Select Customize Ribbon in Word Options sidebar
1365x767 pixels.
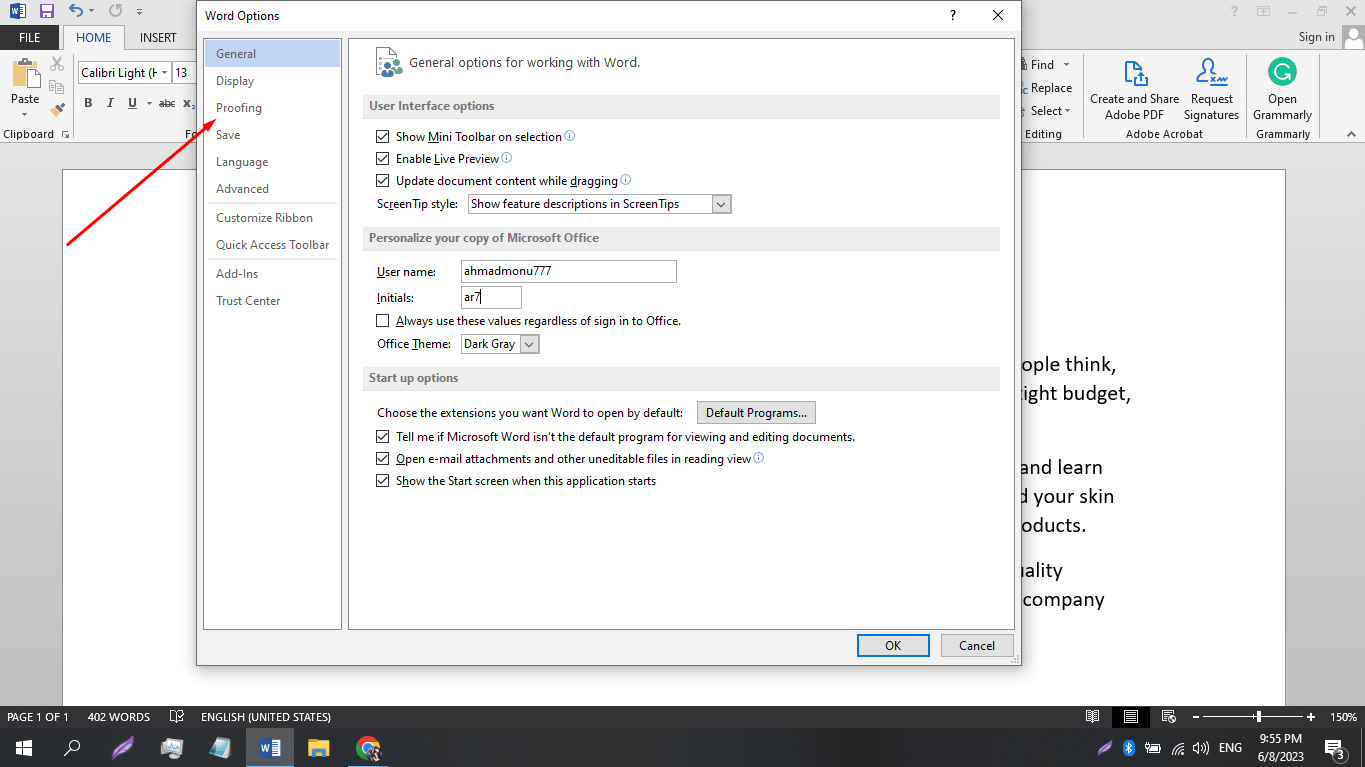pyautogui.click(x=272, y=218)
